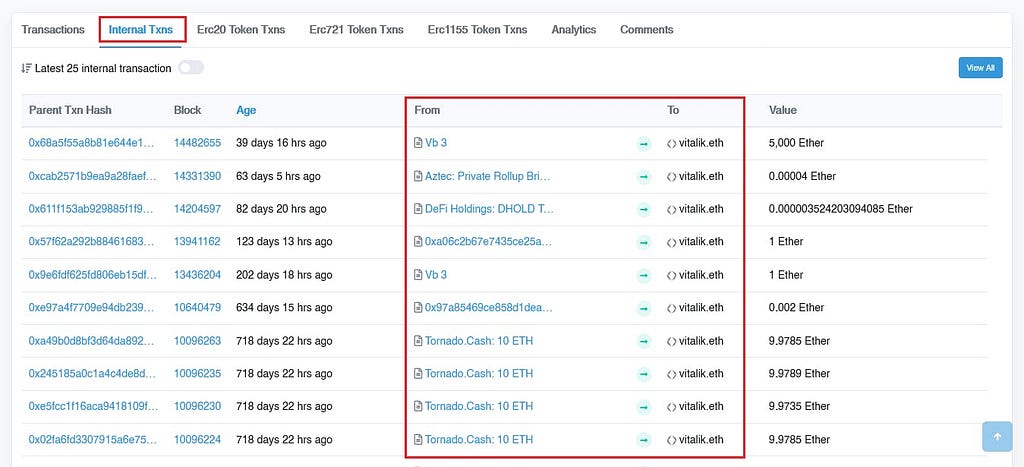The height and width of the screenshot is (467, 1024).
Task: Click the Age column header
Action: 246,110
